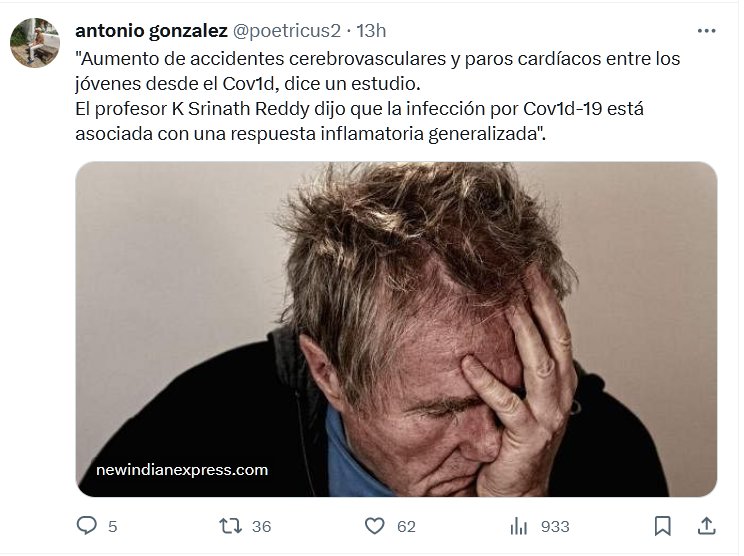The image size is (744, 556).
Task: Open the @poetricus2 handle link
Action: click(287, 31)
